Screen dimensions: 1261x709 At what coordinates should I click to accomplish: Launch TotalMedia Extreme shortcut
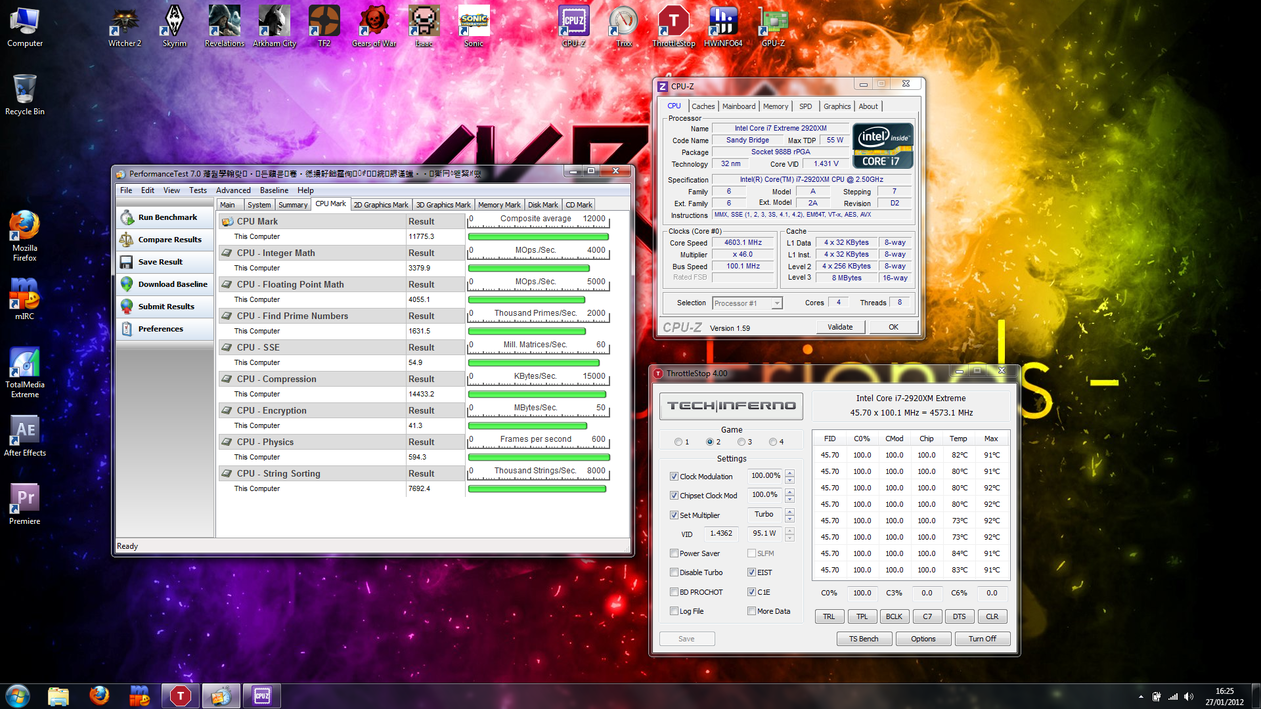24,372
